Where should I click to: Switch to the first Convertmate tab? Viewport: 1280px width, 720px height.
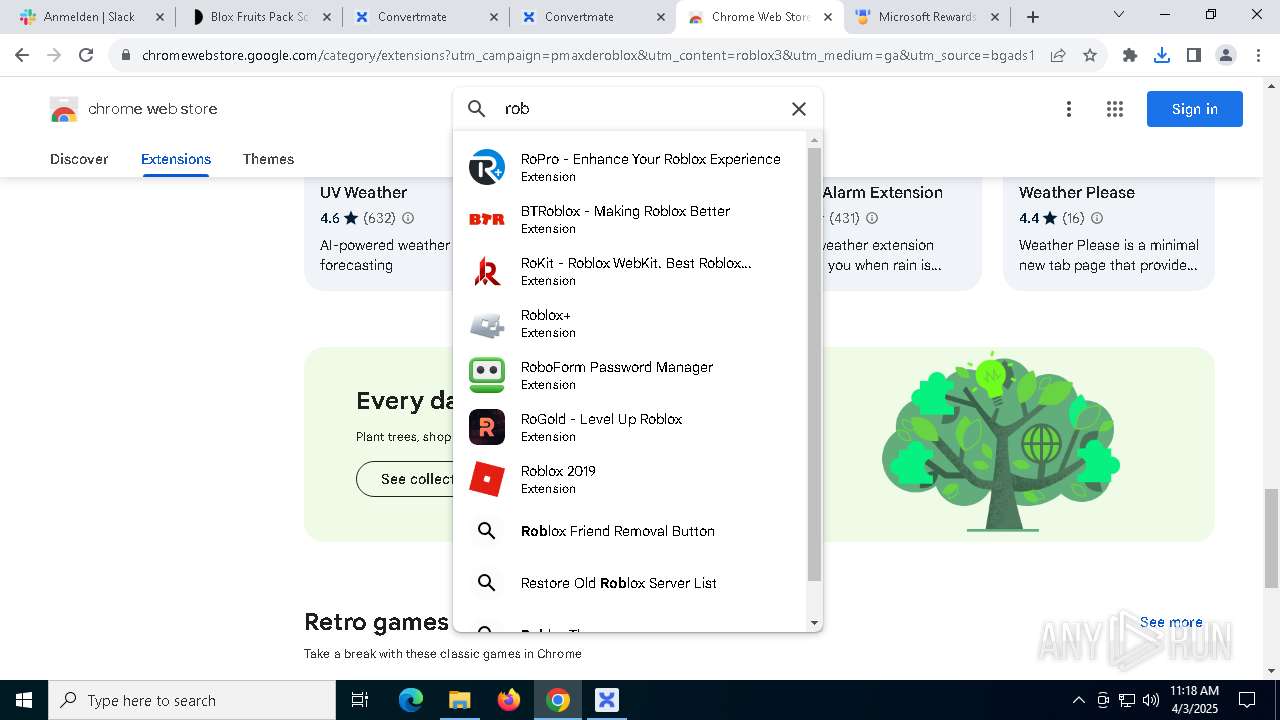point(425,17)
